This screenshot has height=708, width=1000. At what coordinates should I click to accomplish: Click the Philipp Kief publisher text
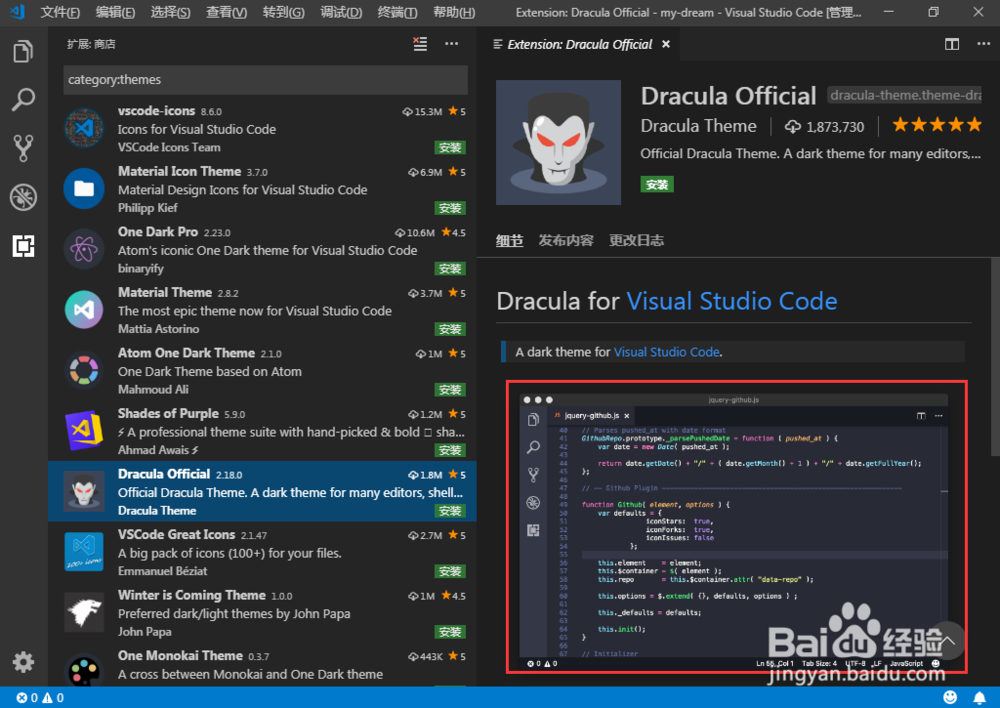(147, 208)
